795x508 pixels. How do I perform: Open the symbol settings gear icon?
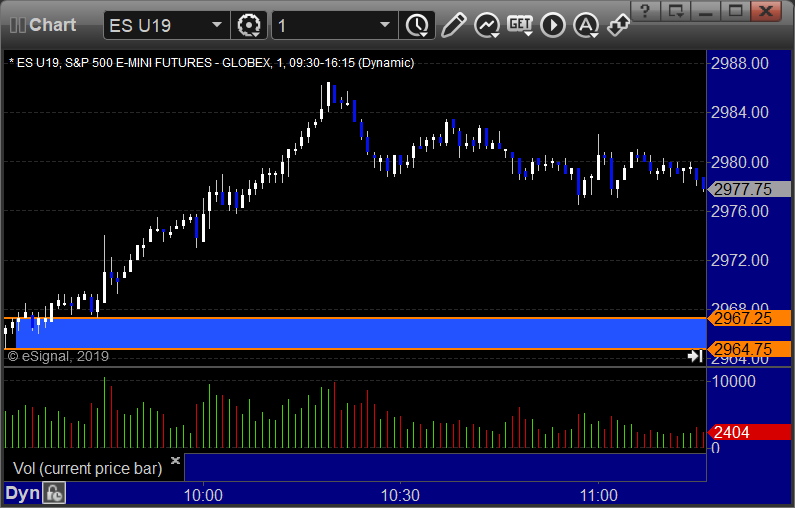tap(249, 25)
